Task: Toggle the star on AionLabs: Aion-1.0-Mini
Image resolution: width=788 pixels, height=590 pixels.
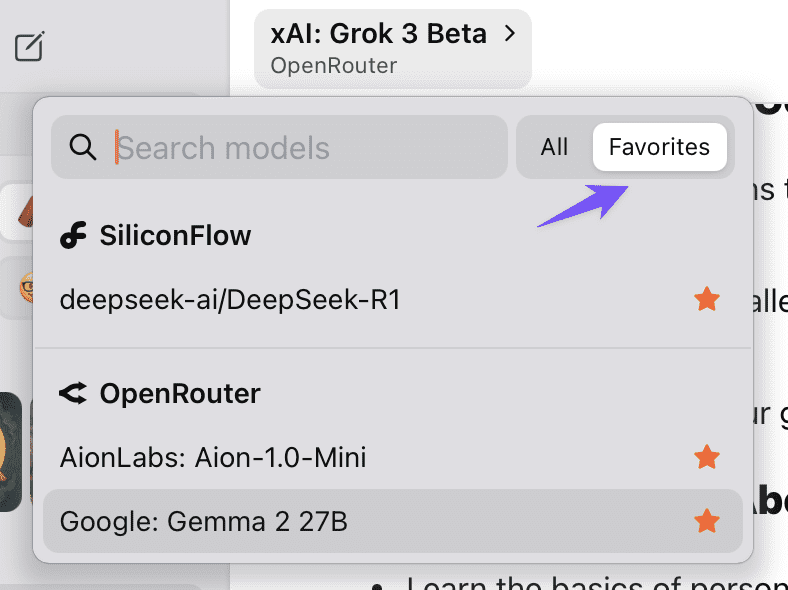Action: (x=707, y=457)
